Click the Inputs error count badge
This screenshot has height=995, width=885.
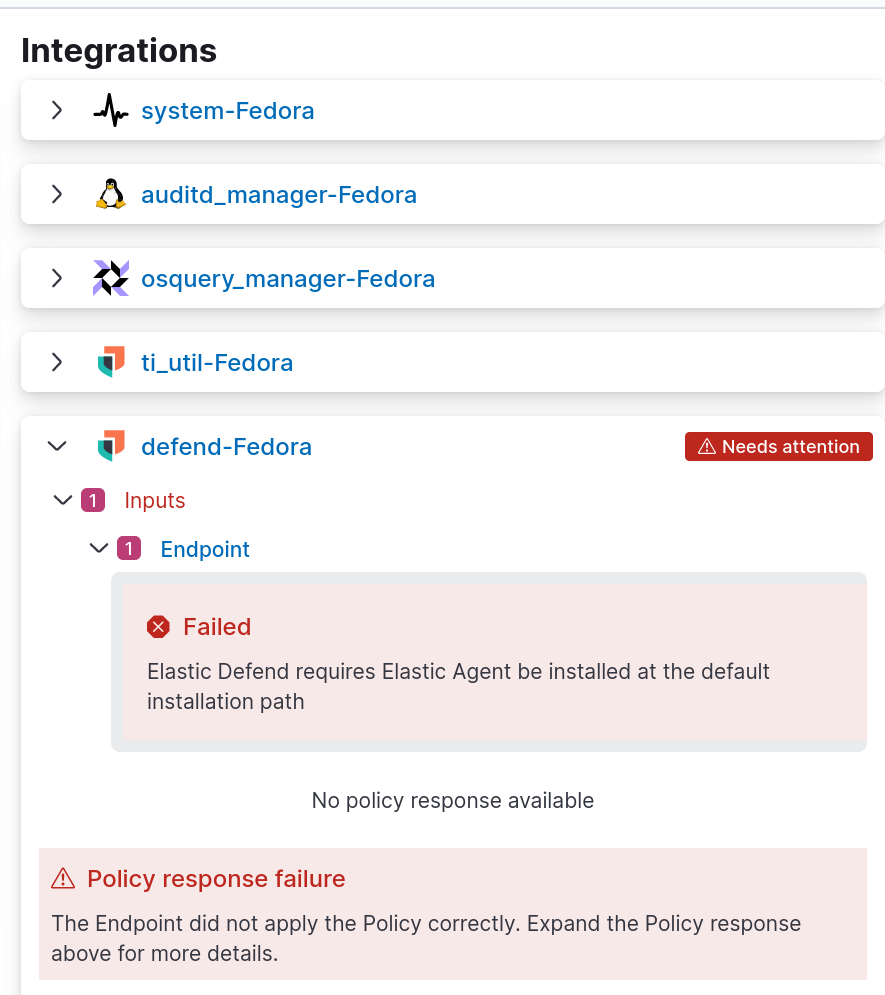[93, 500]
